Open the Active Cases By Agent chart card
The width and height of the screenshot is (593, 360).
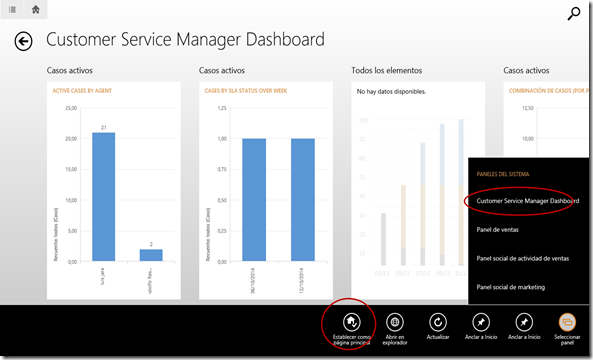[114, 190]
